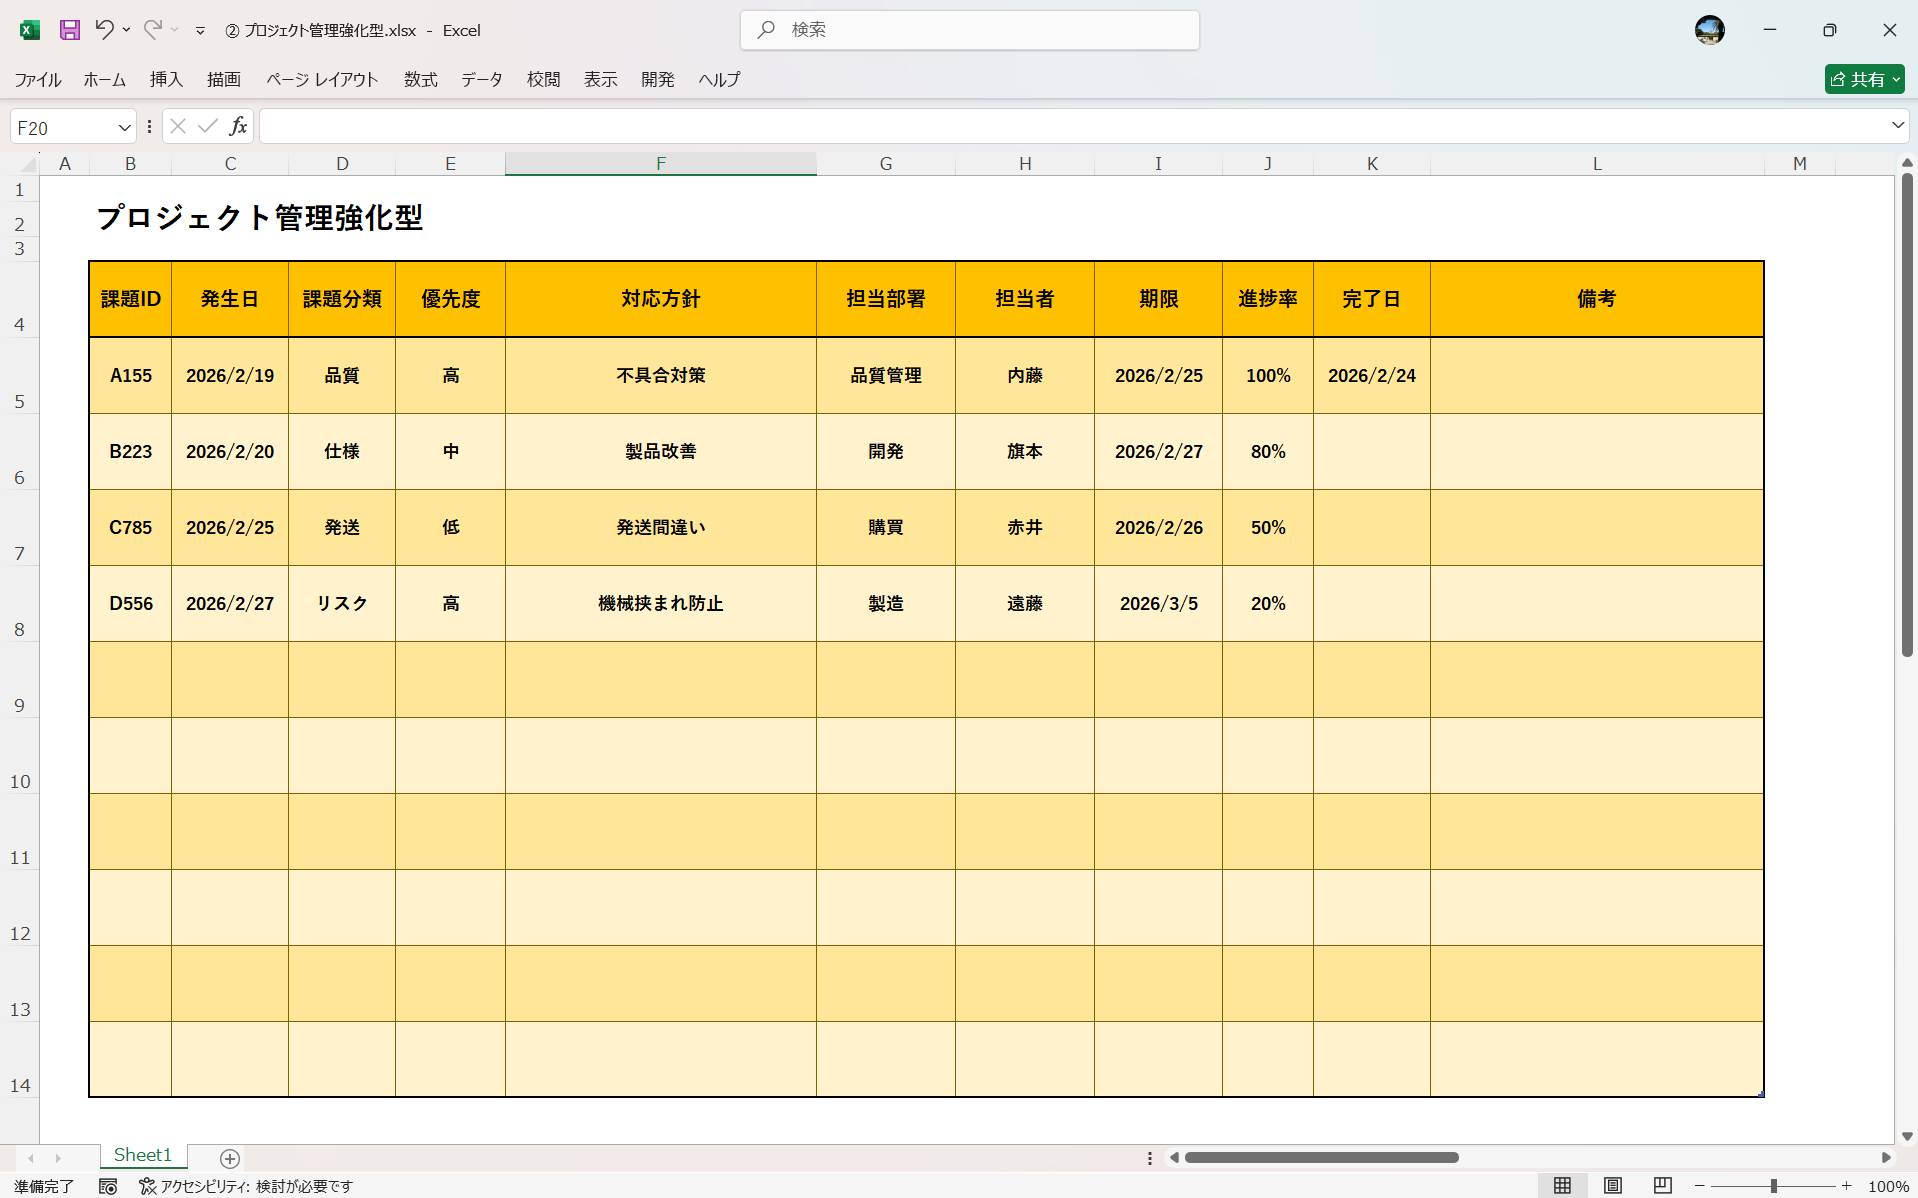Screen dimensions: 1918x1198
Task: Select the Sheet1 tab
Action: point(142,1154)
